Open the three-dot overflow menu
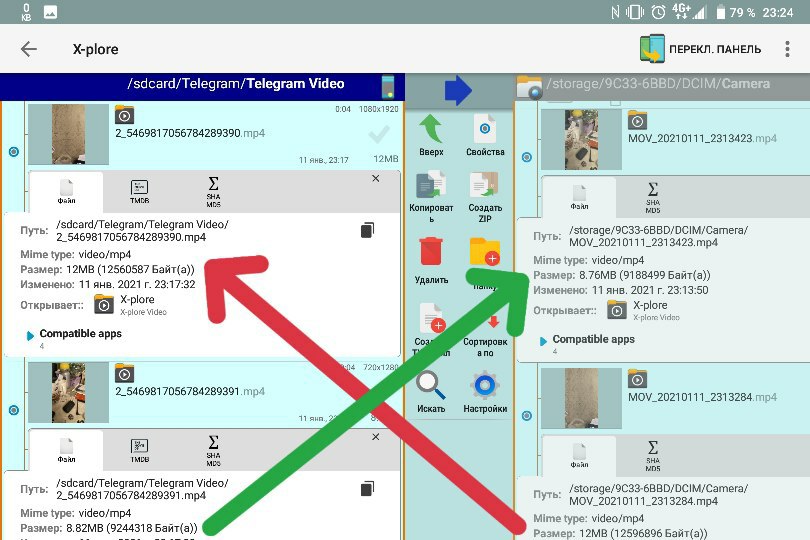 [x=787, y=49]
